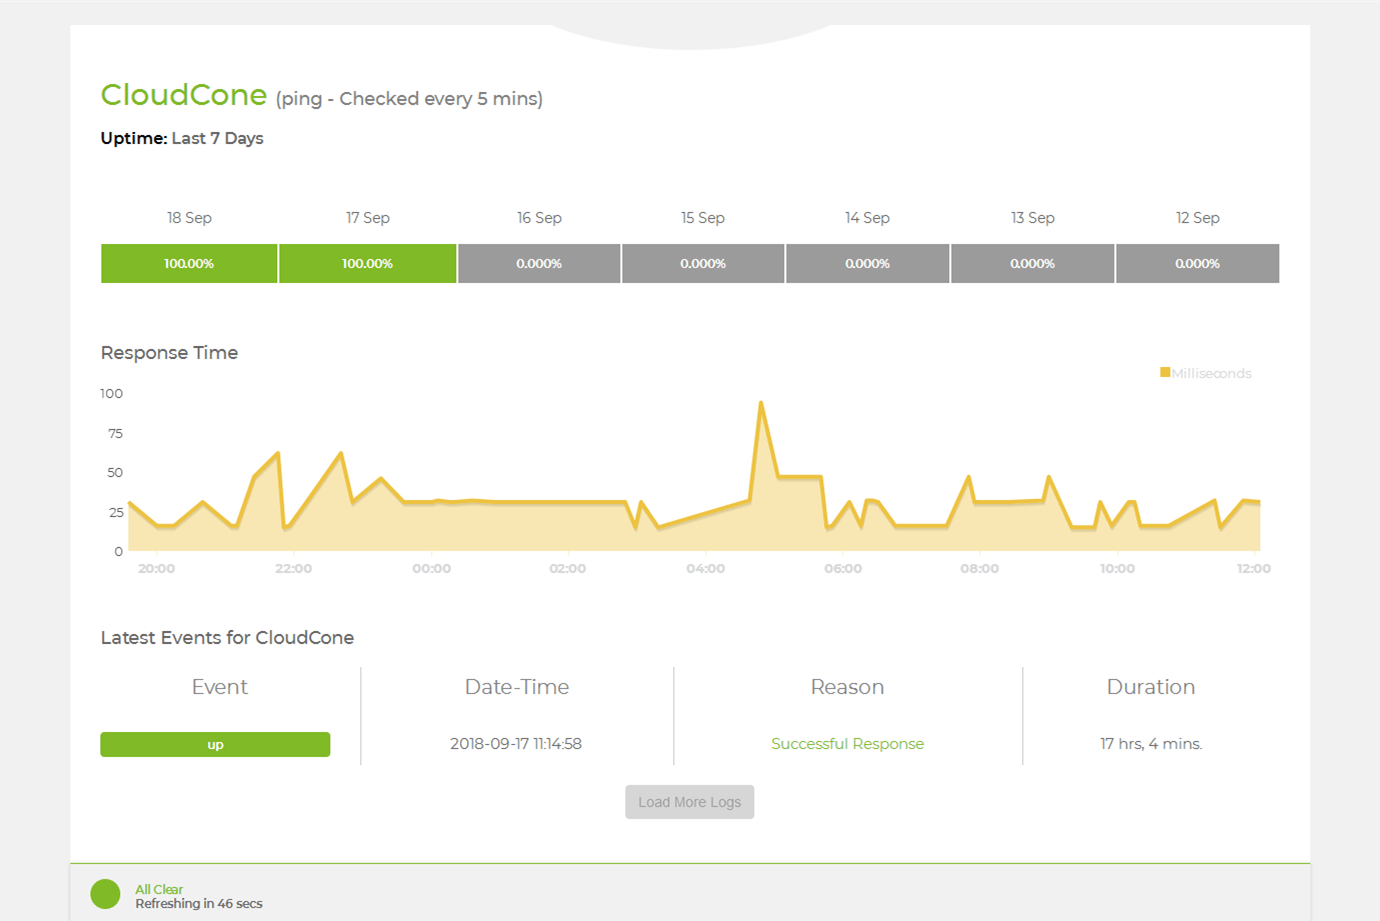The width and height of the screenshot is (1380, 921).
Task: Click the 22:00 time axis label
Action: pyautogui.click(x=293, y=569)
